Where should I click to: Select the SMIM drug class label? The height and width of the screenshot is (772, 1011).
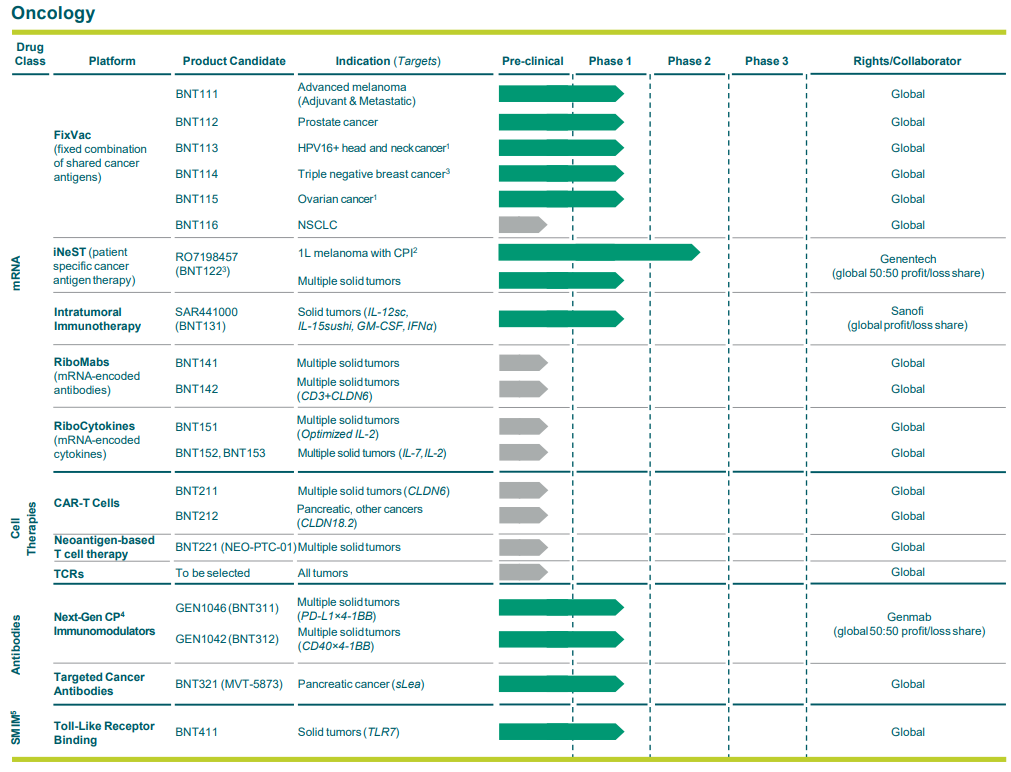[16, 728]
